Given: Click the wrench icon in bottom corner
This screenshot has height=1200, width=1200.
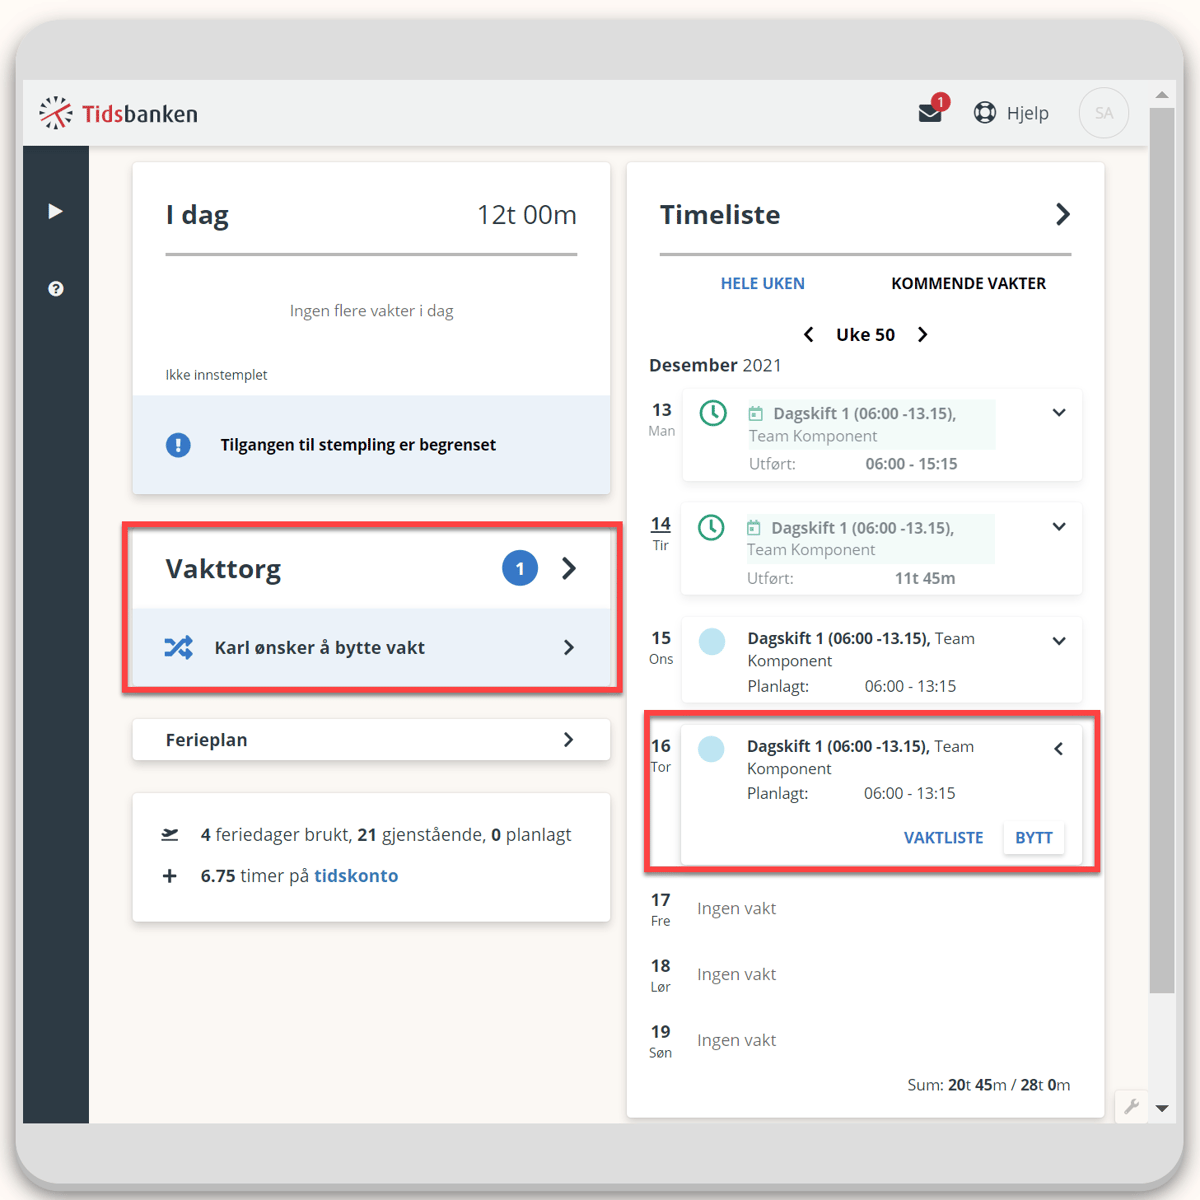Looking at the screenshot, I should (1132, 1106).
